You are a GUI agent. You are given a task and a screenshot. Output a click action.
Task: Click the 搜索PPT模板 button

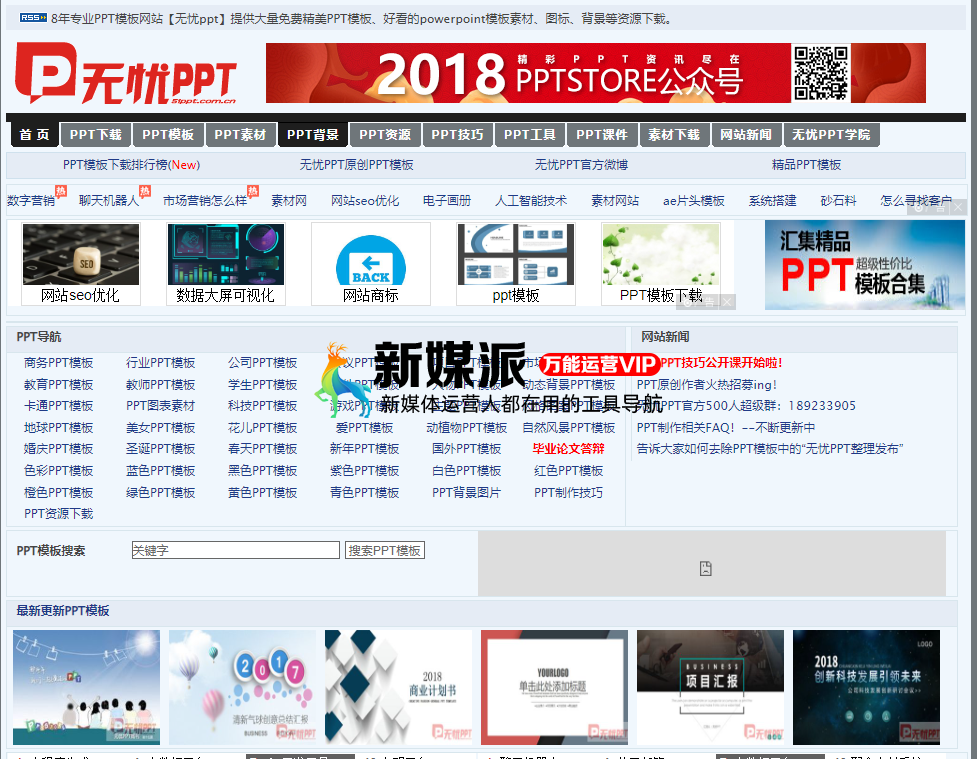[385, 550]
